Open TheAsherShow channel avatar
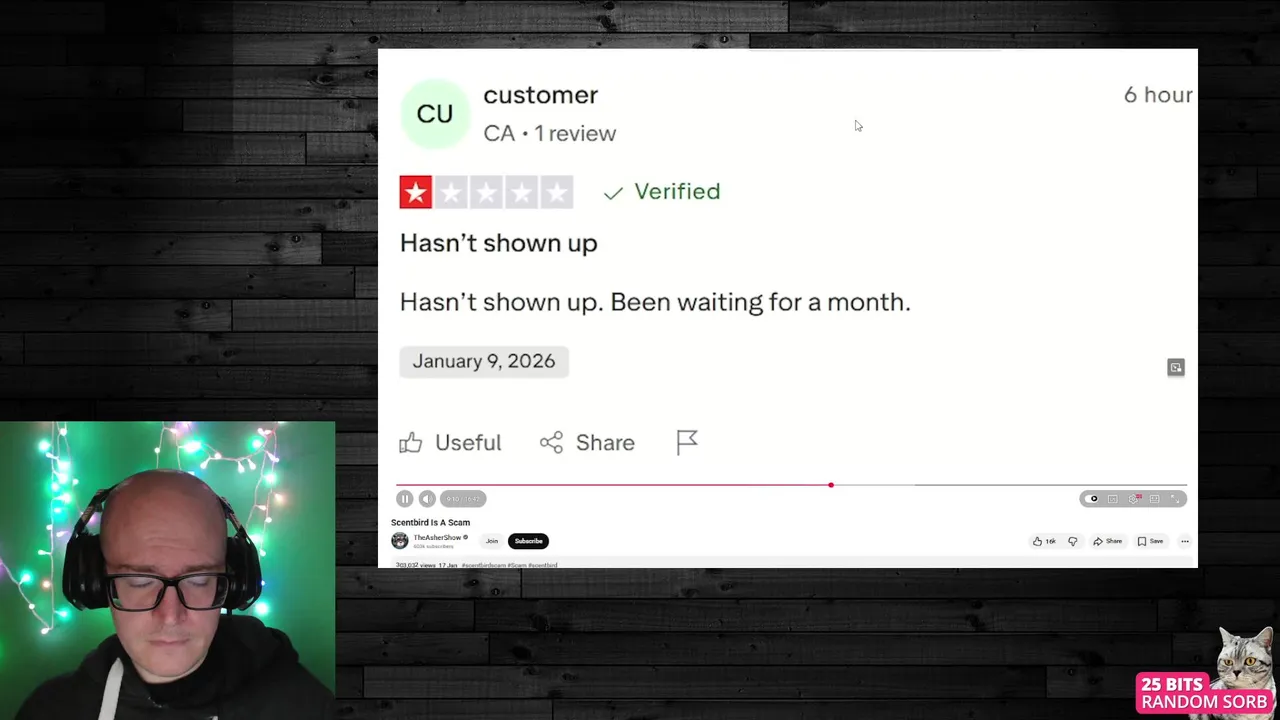 coord(400,541)
